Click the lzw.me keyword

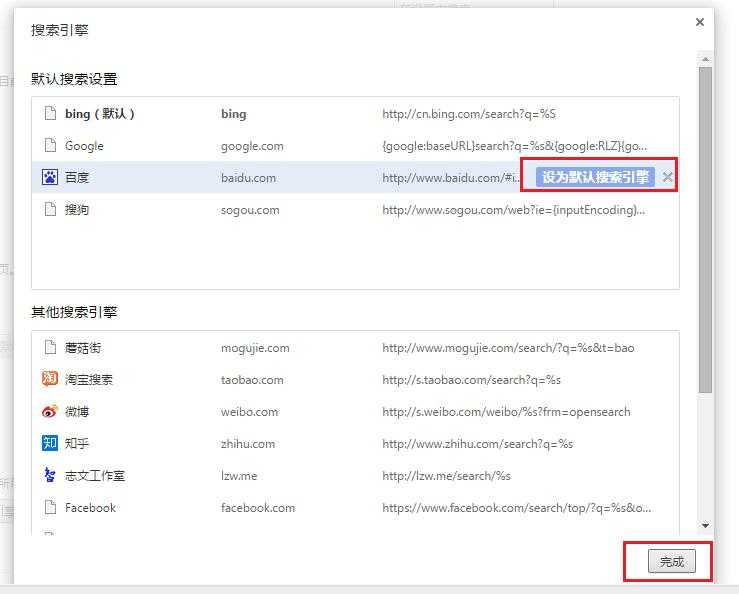click(x=239, y=476)
